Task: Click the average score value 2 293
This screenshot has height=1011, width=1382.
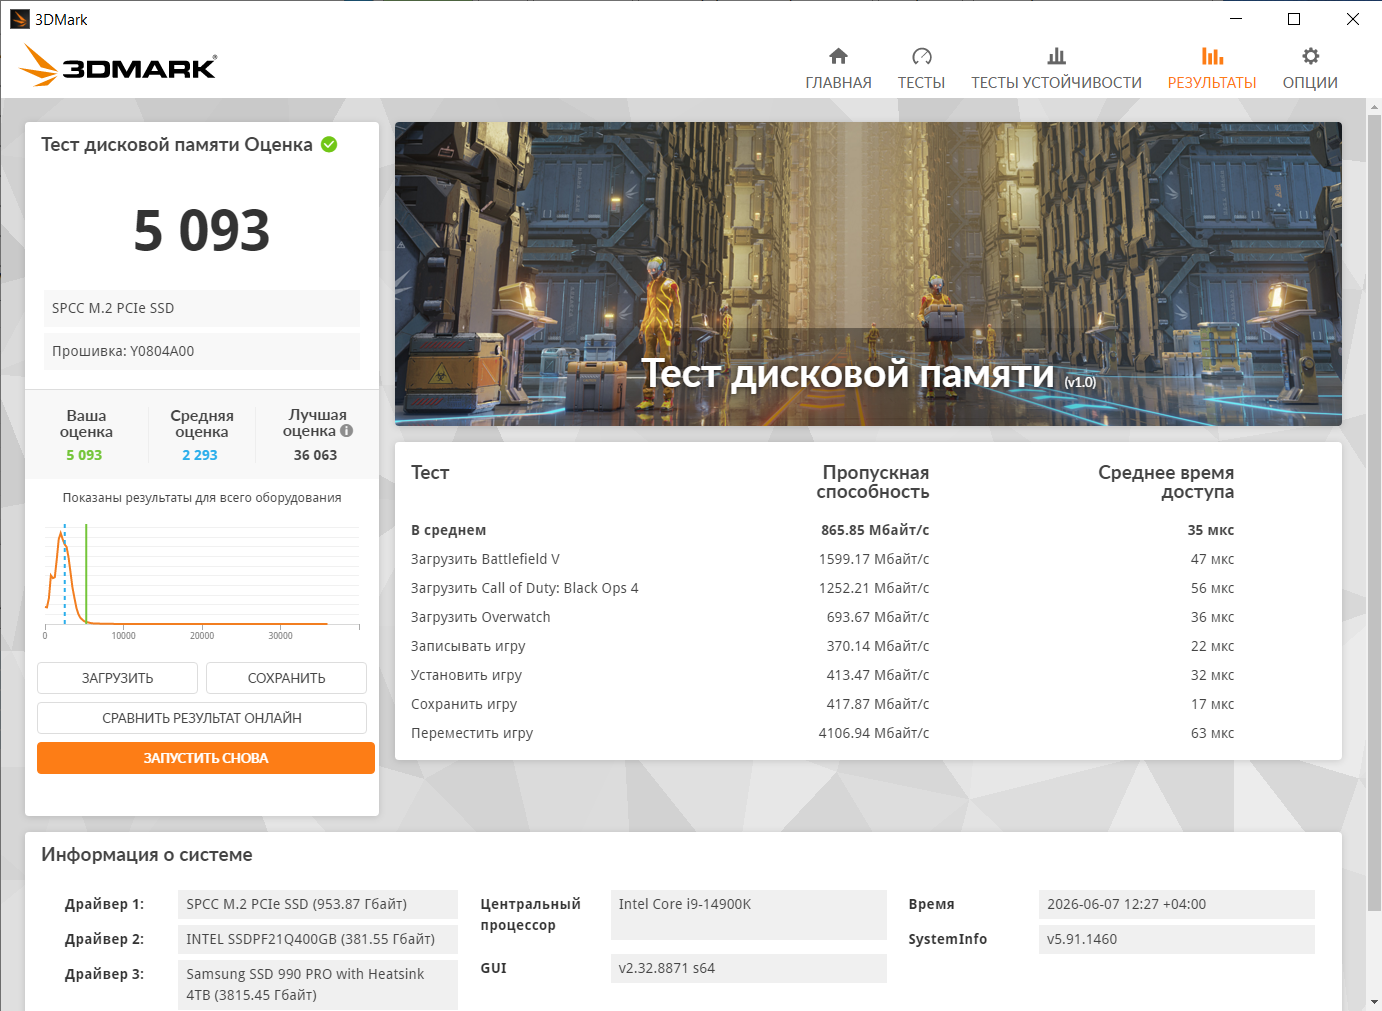Action: click(x=200, y=455)
